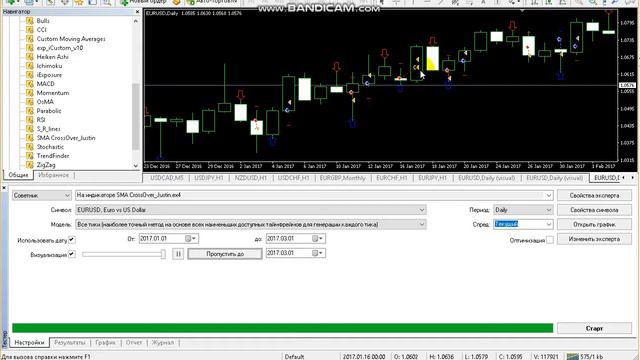Switch to the Избранное tab in Navigator

pyautogui.click(x=53, y=175)
